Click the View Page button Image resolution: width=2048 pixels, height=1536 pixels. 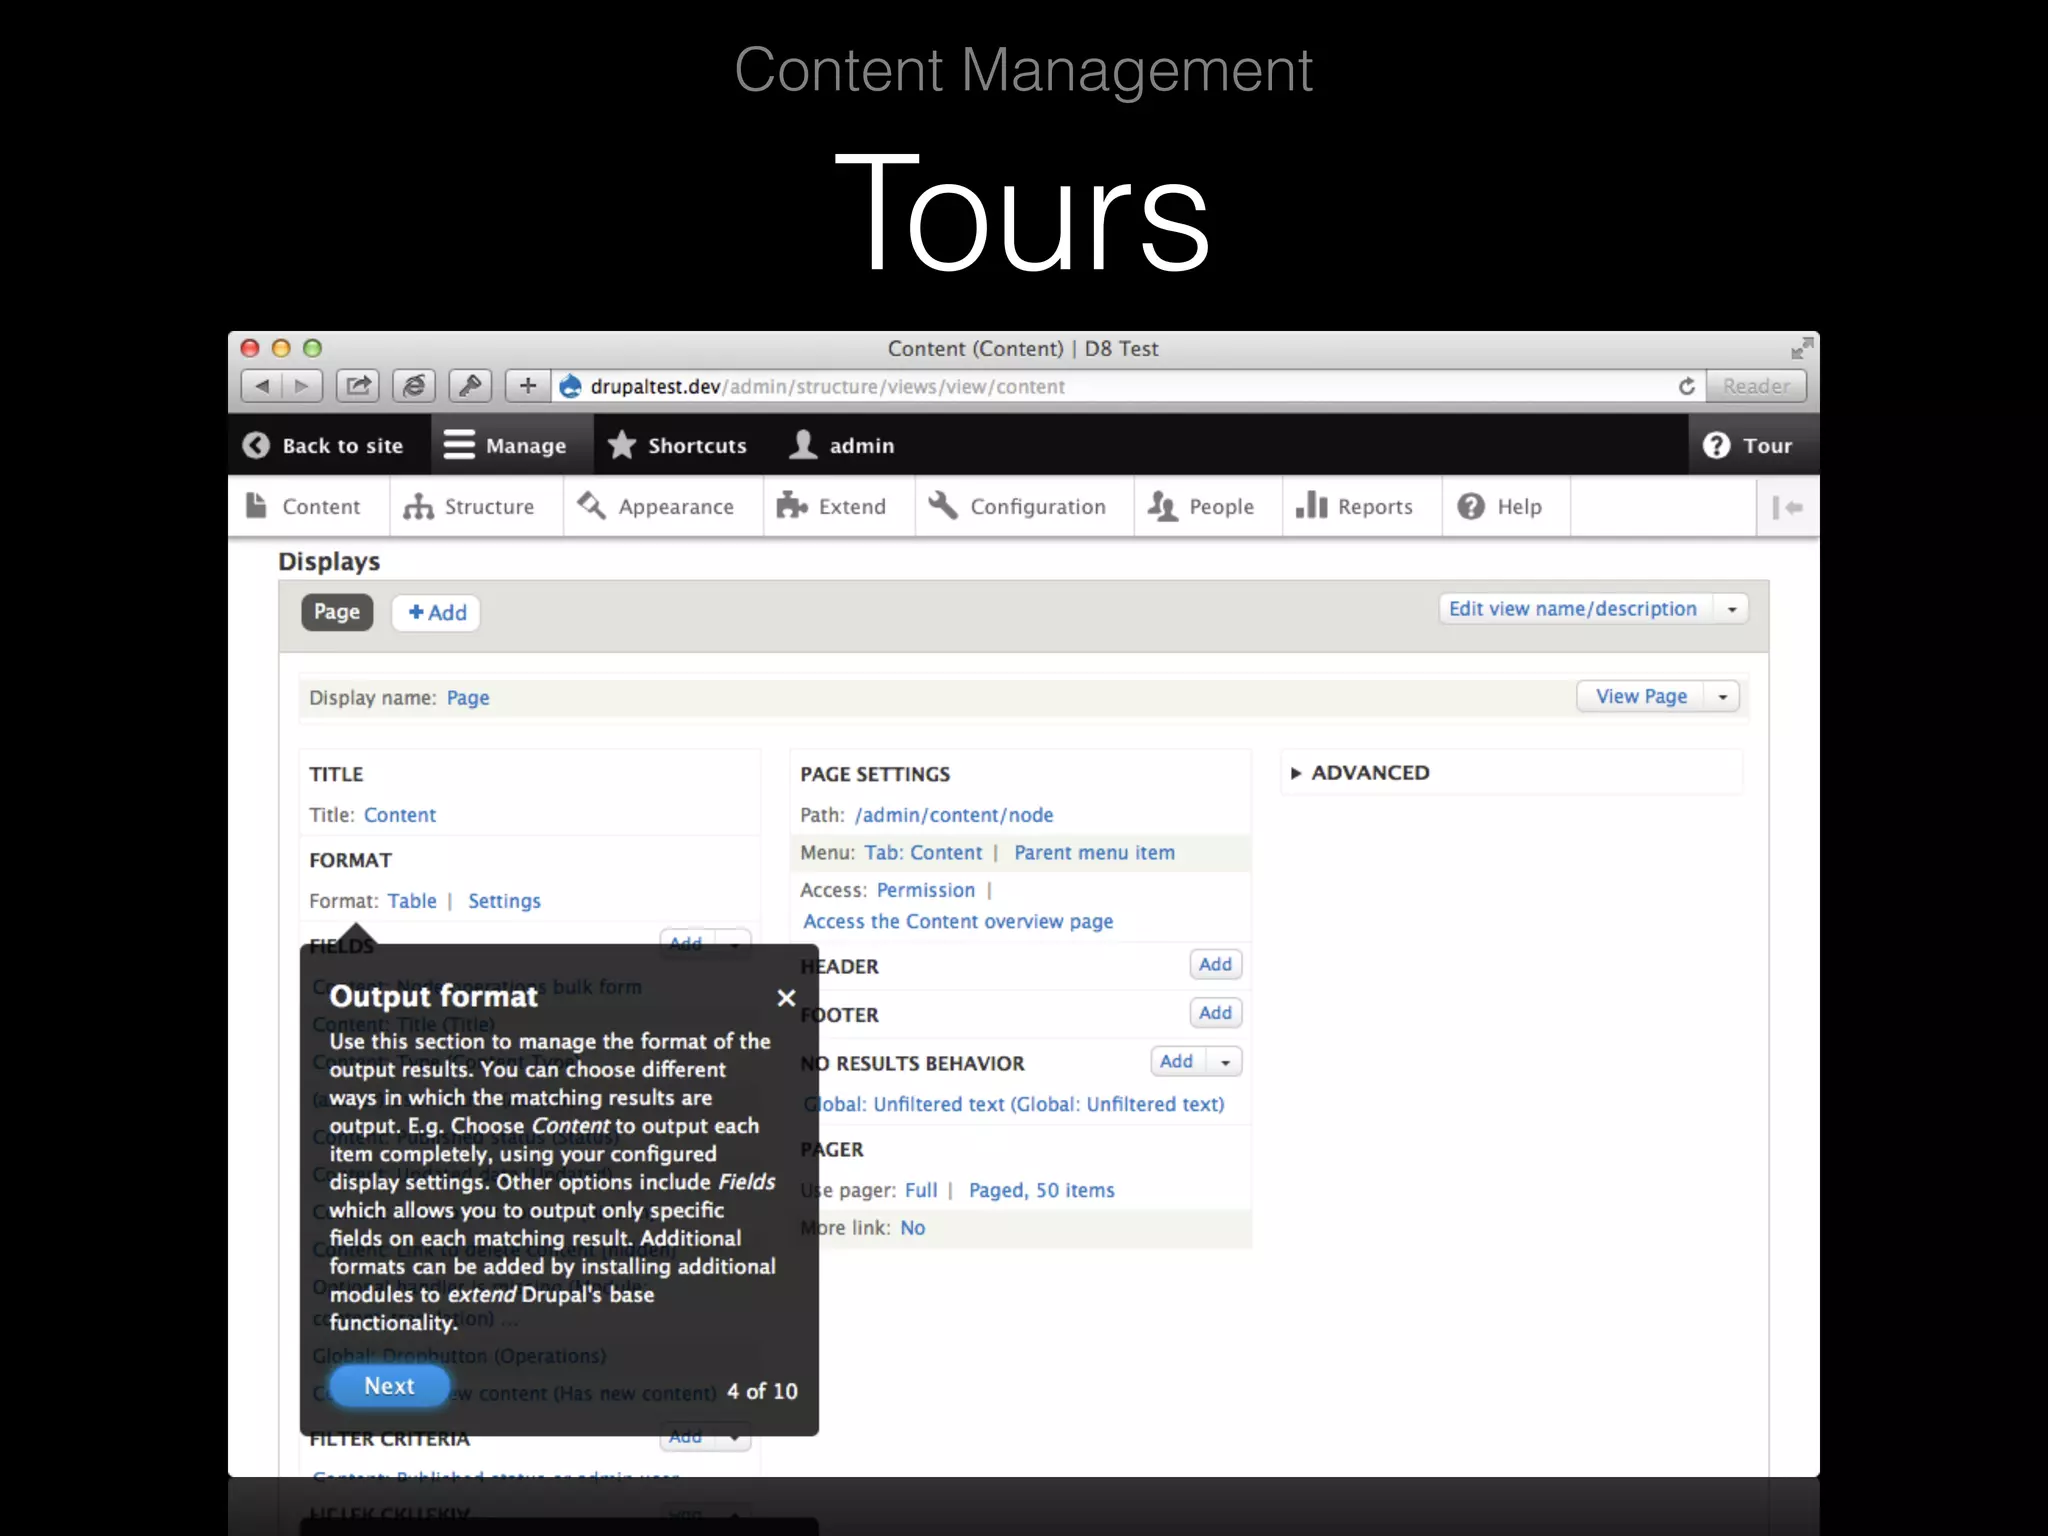point(1641,696)
